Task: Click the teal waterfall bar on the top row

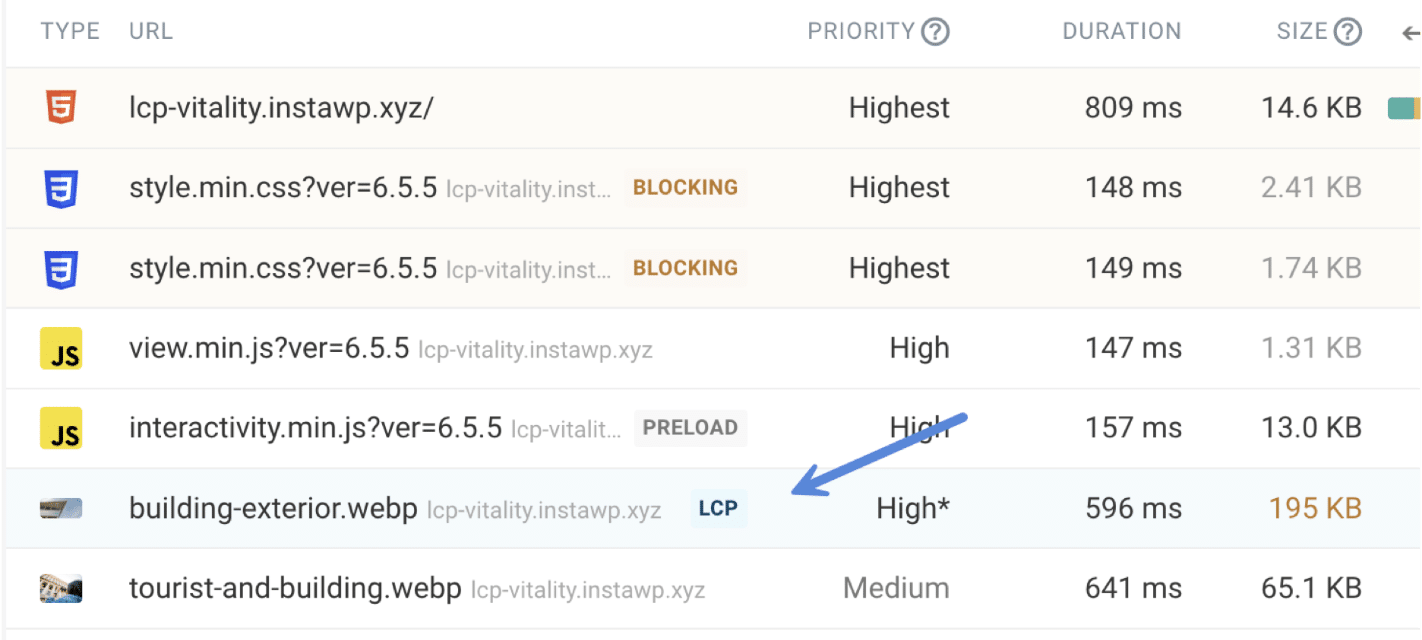Action: tap(1401, 107)
